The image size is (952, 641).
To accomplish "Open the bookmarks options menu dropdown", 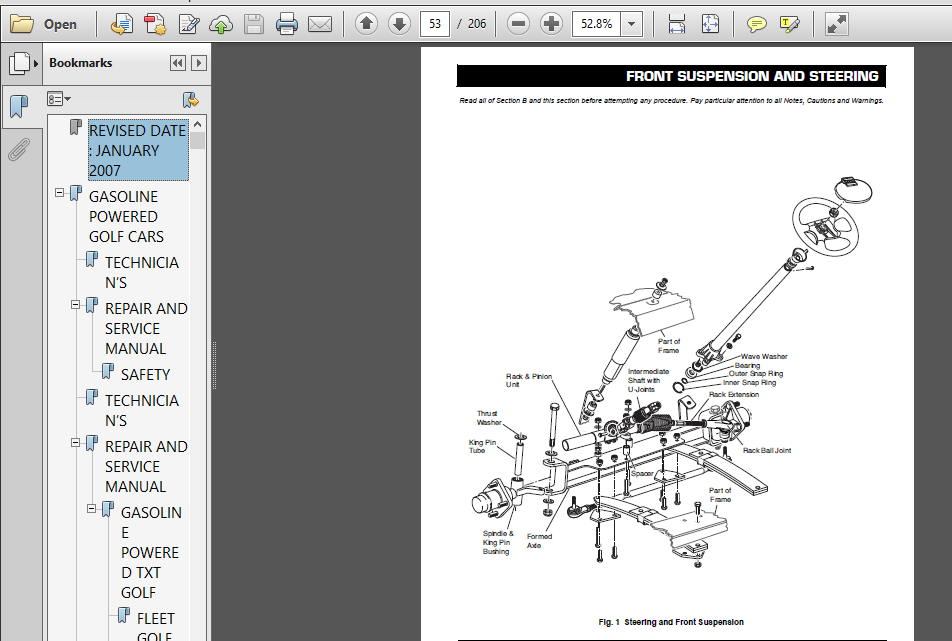I will [x=59, y=99].
